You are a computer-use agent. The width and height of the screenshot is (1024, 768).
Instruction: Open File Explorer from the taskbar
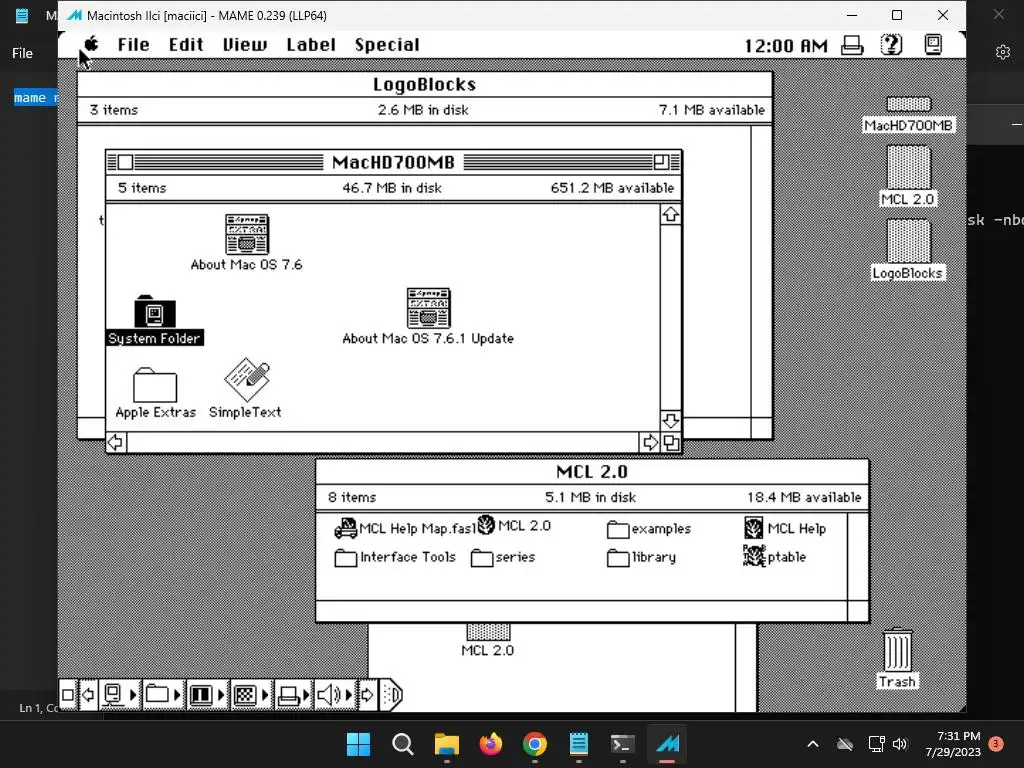click(447, 744)
